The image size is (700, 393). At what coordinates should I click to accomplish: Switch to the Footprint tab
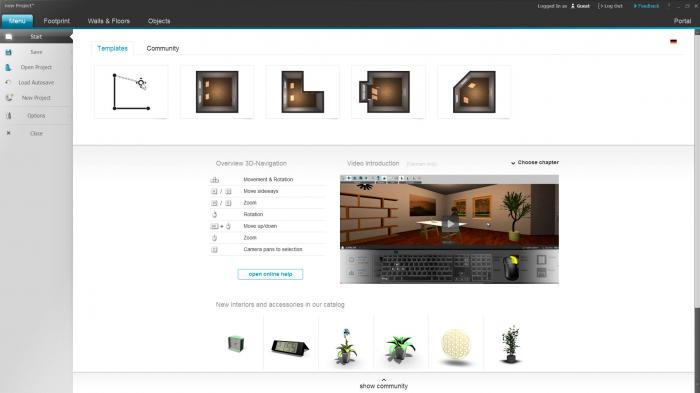pyautogui.click(x=57, y=21)
